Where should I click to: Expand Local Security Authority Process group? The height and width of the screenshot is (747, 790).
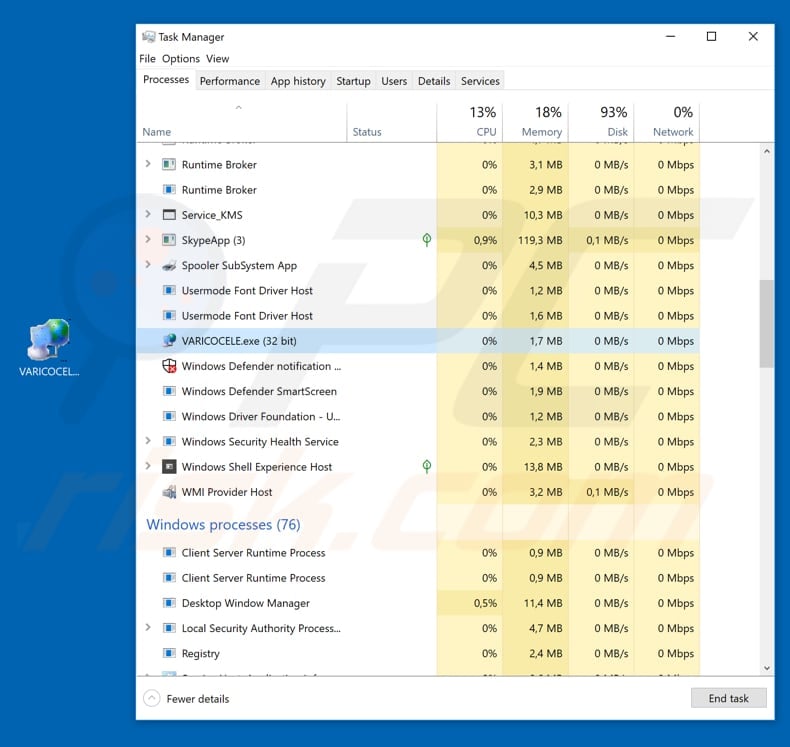(148, 627)
